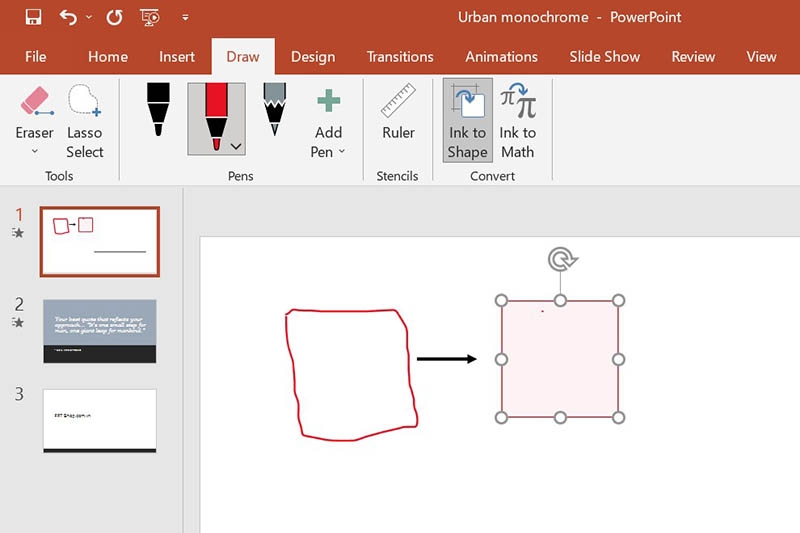Expand the Eraser options arrow
Image resolution: width=800 pixels, height=533 pixels.
[35, 151]
